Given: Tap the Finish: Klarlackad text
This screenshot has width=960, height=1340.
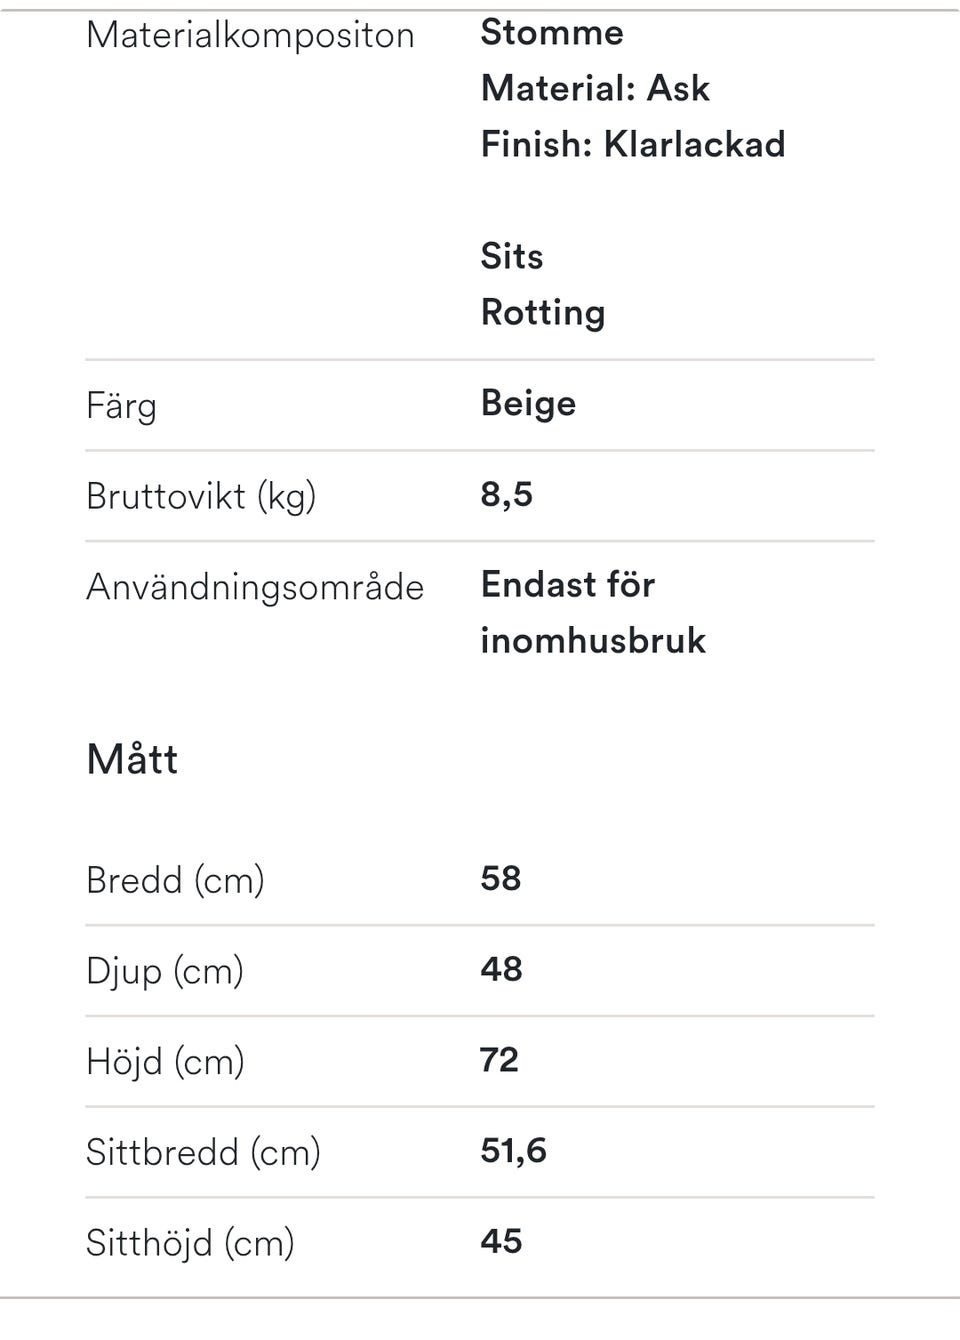Looking at the screenshot, I should tap(633, 145).
